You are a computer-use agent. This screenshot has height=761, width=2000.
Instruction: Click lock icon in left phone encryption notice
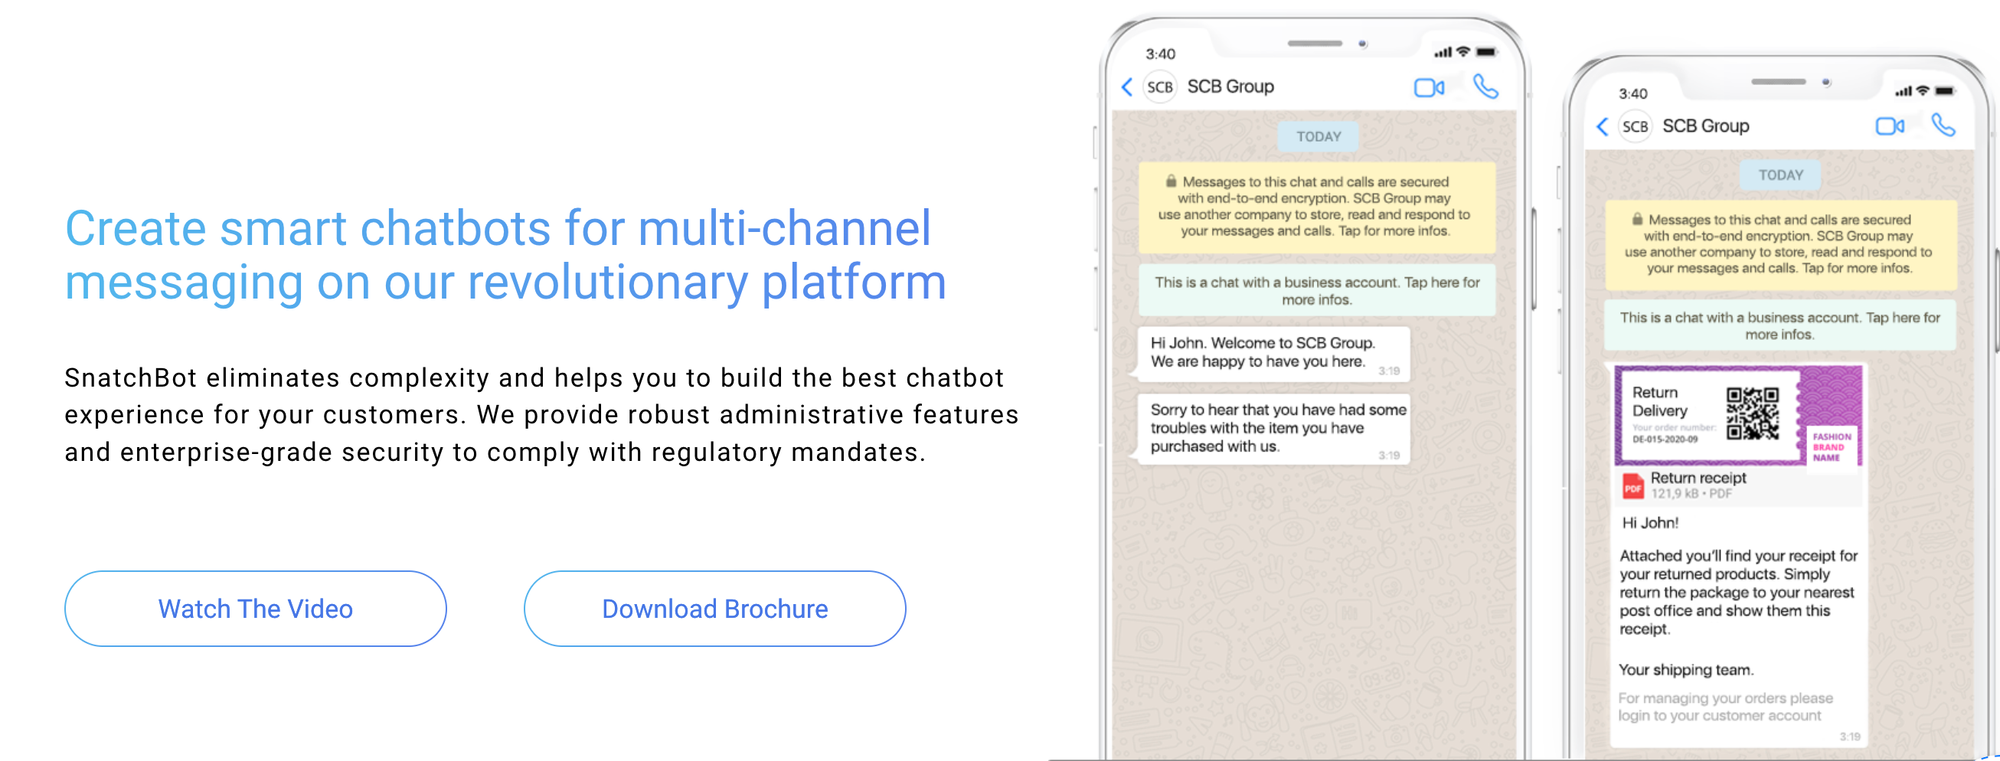1170,181
